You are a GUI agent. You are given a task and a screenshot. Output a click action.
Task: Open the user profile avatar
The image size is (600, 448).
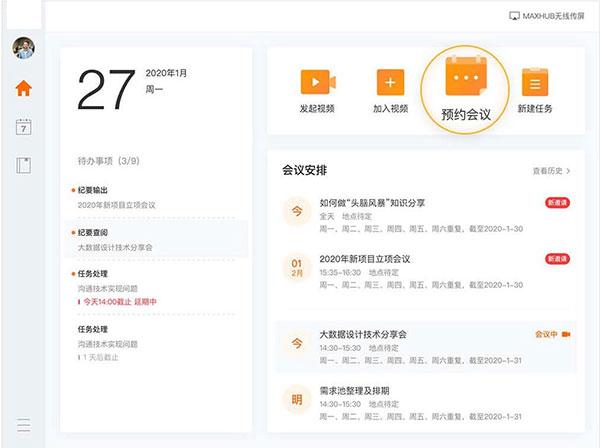(23, 48)
